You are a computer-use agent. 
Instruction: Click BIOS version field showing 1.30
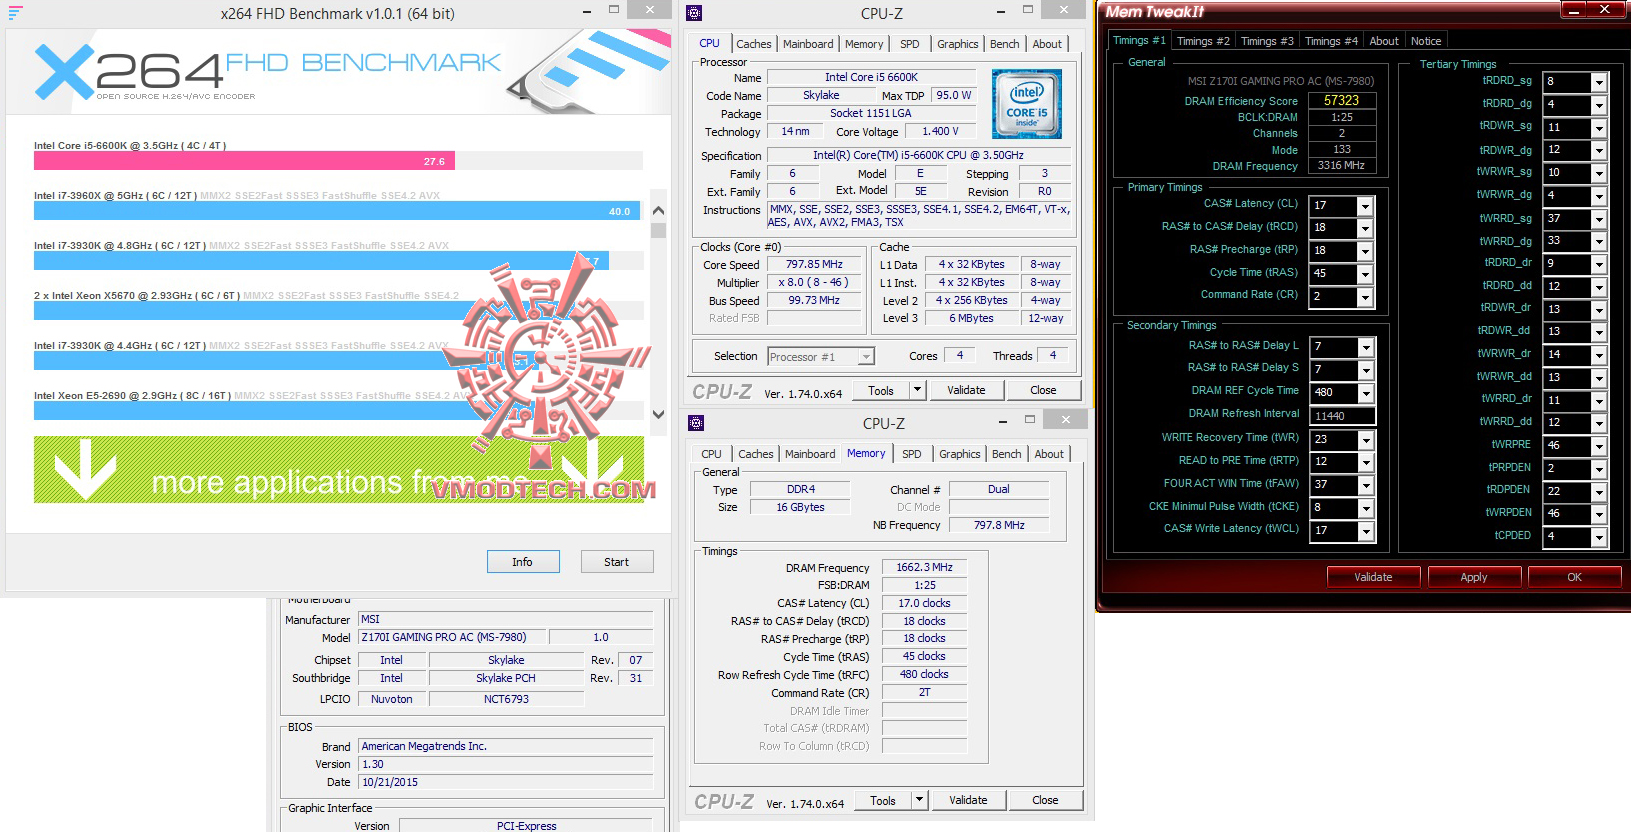coord(506,764)
